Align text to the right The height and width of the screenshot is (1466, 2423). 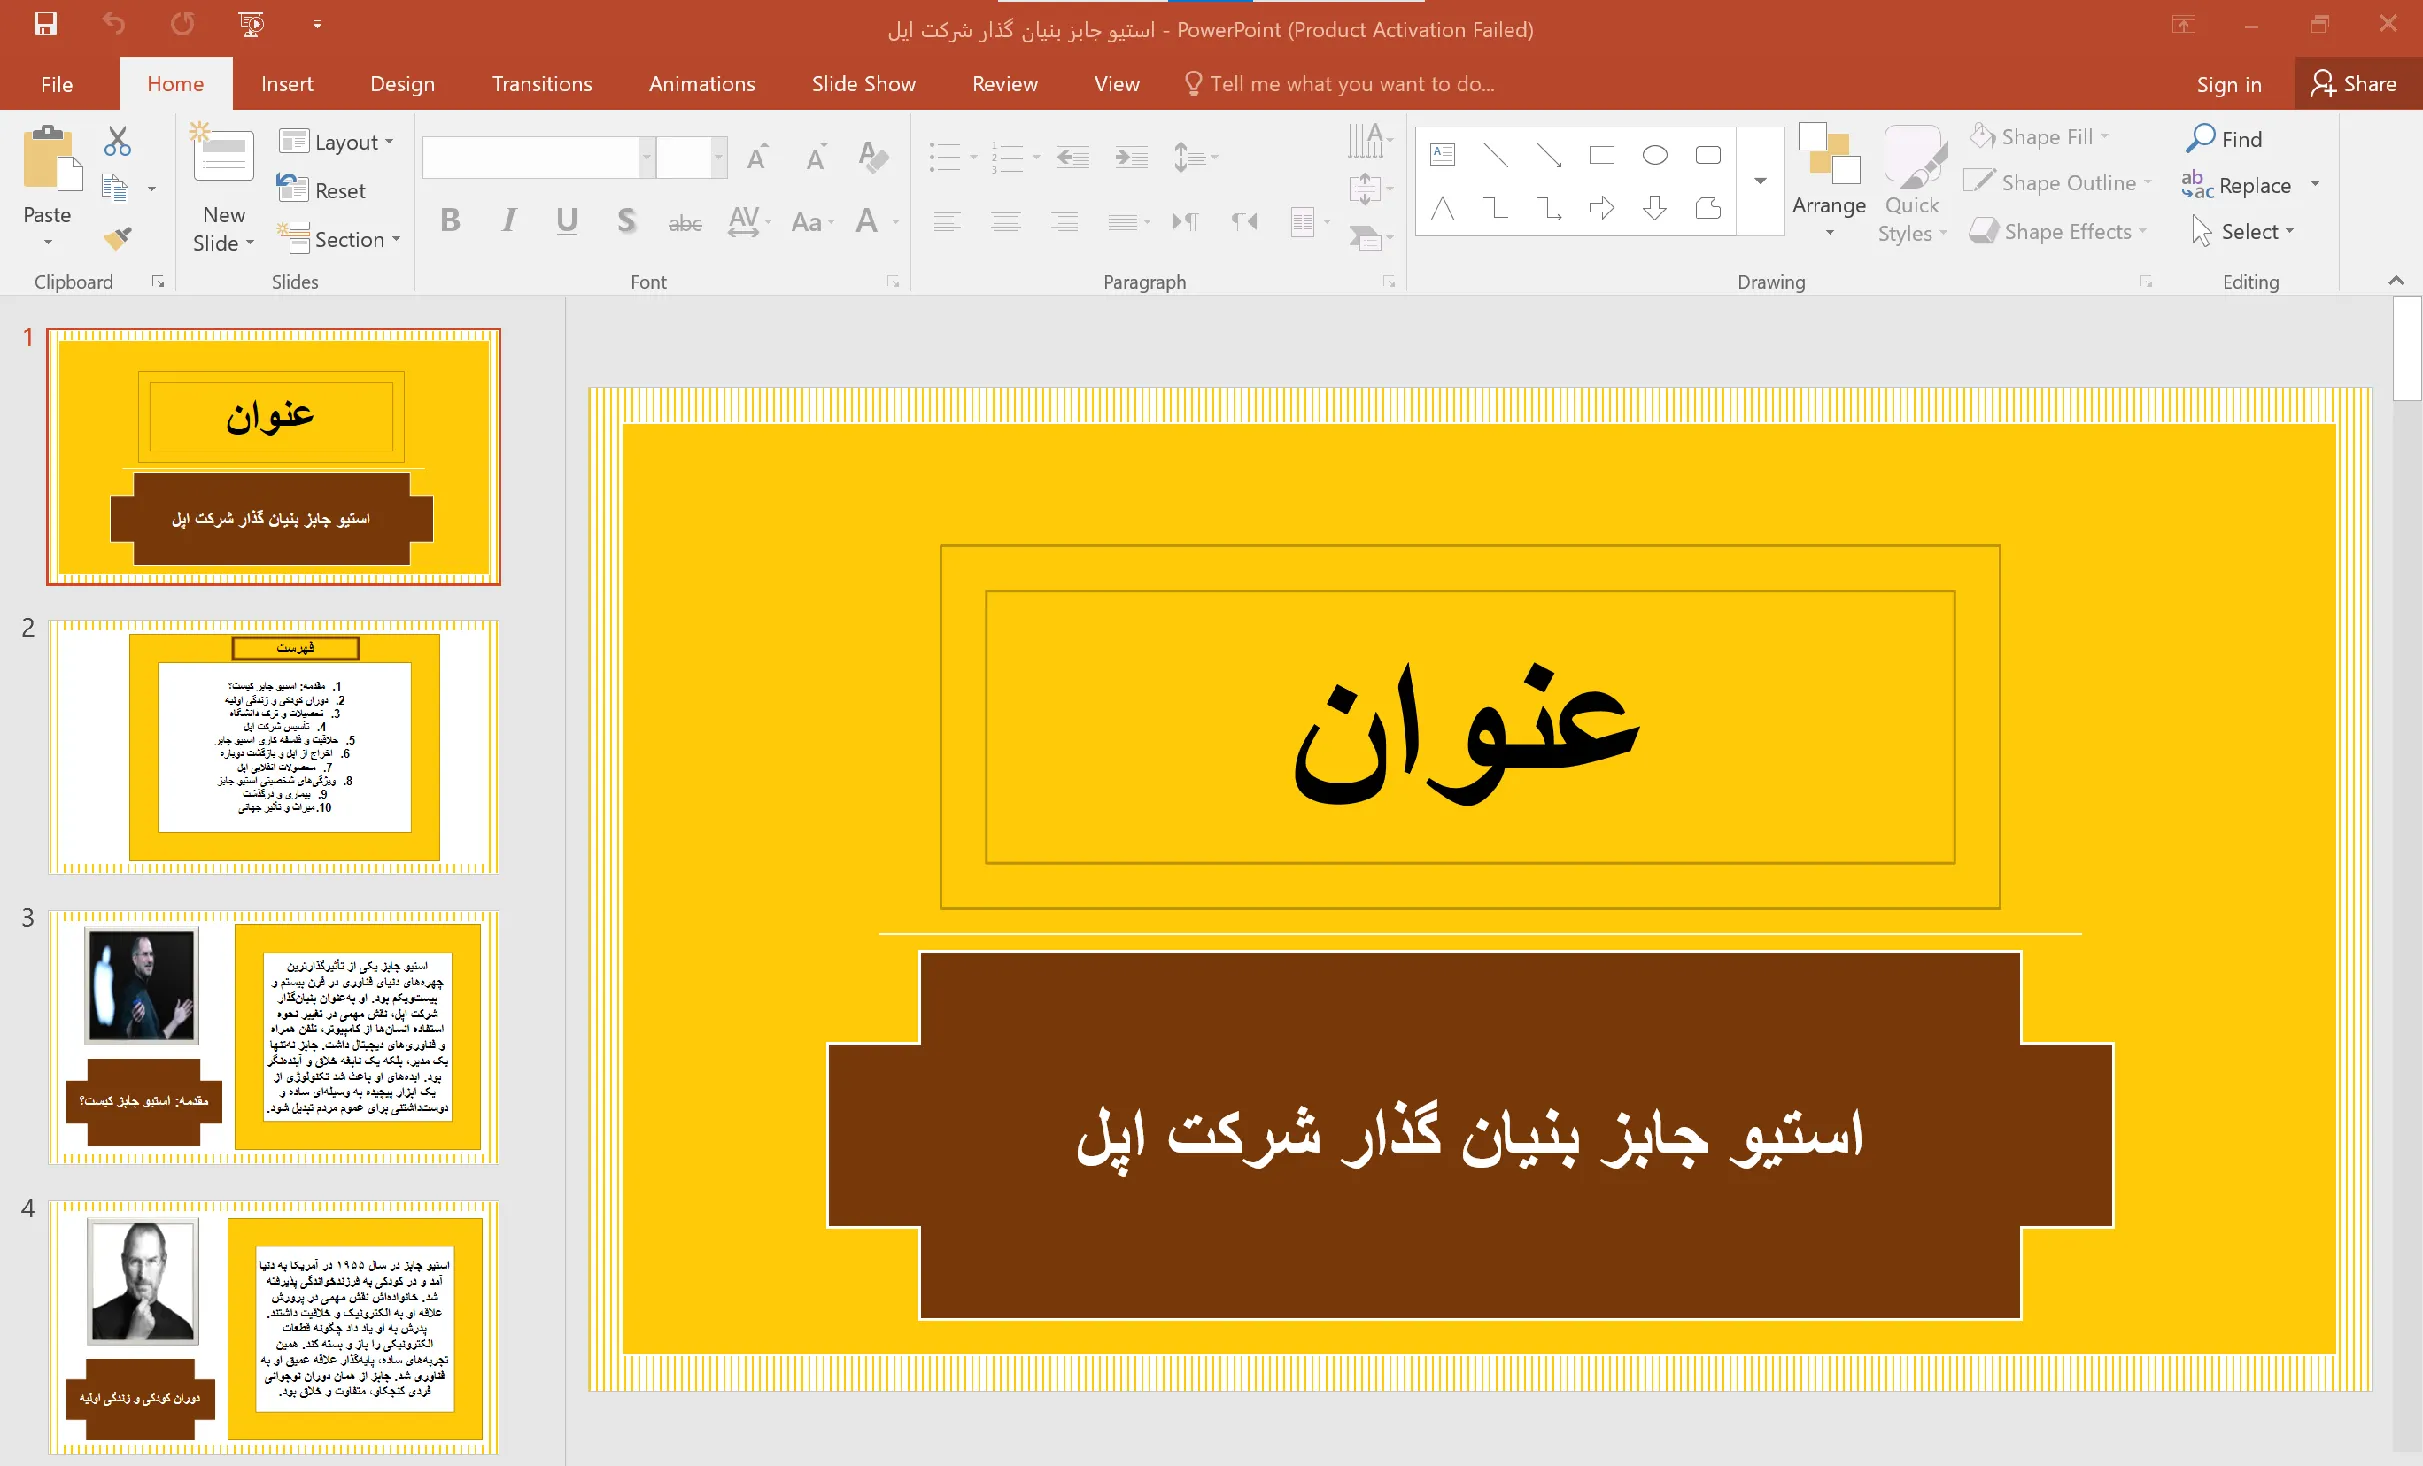(1064, 221)
